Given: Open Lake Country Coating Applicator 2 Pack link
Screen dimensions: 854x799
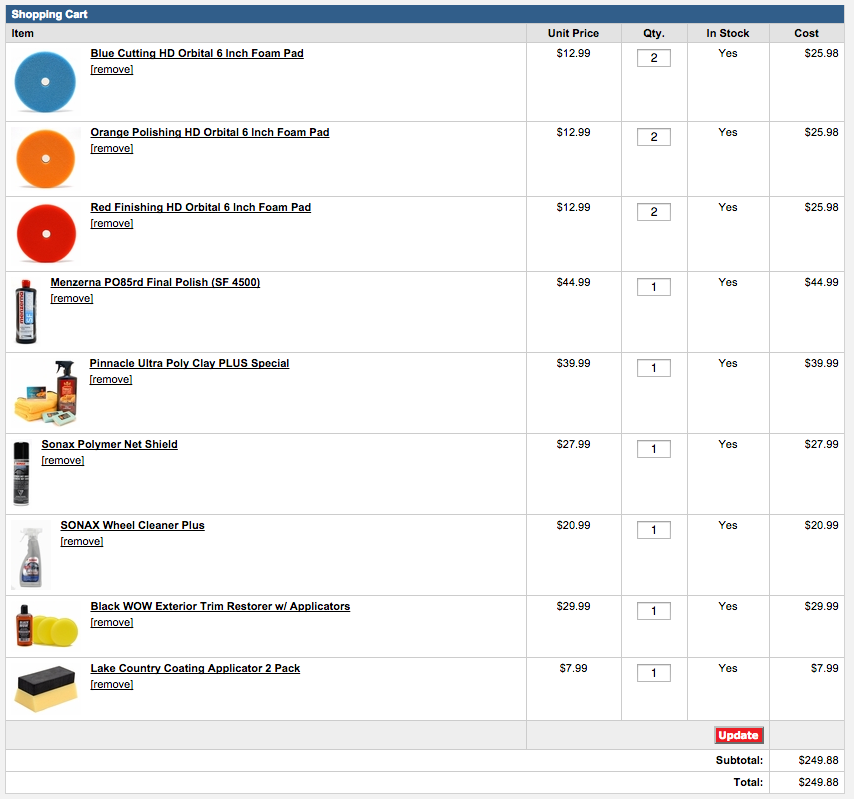Looking at the screenshot, I should click(195, 669).
